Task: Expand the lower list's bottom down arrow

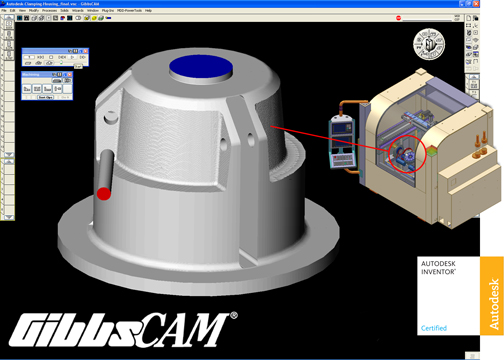Action: coord(9,217)
